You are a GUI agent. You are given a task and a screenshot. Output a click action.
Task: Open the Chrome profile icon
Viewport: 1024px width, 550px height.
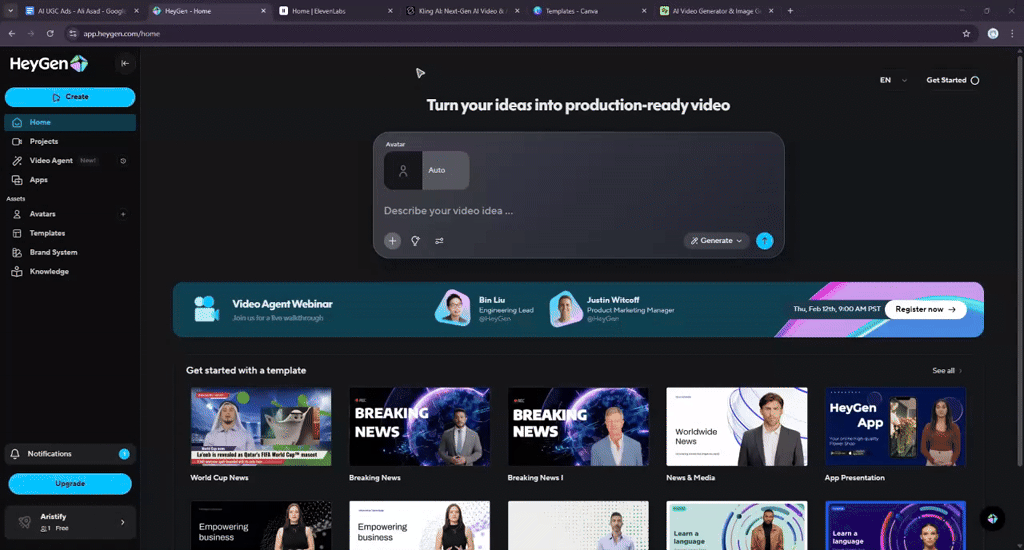[x=993, y=34]
